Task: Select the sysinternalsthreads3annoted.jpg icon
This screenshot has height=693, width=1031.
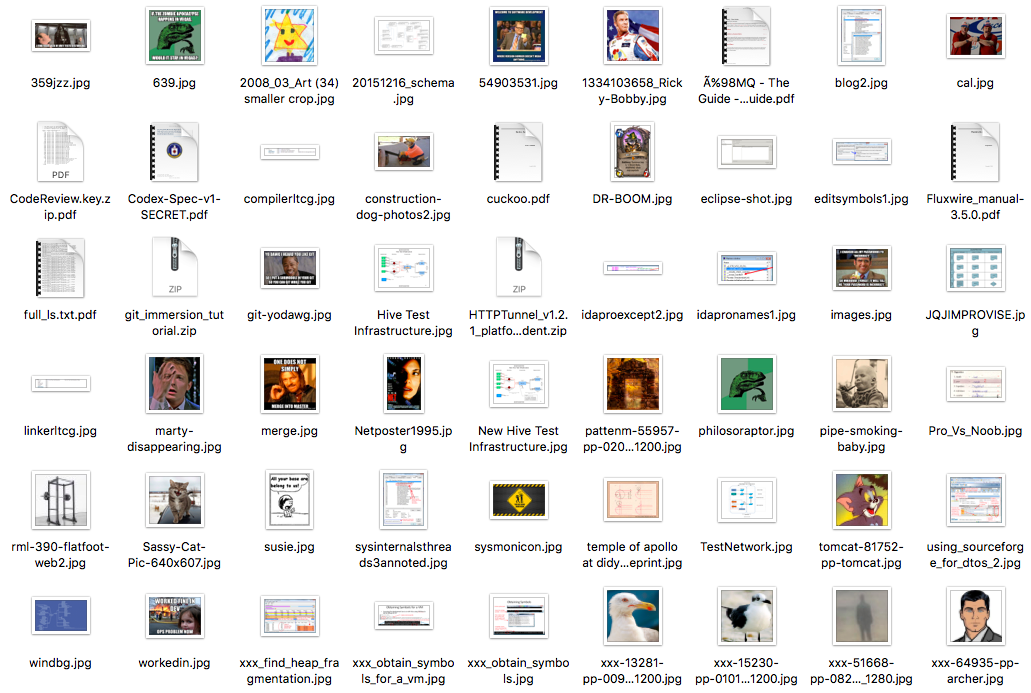Action: coord(404,500)
